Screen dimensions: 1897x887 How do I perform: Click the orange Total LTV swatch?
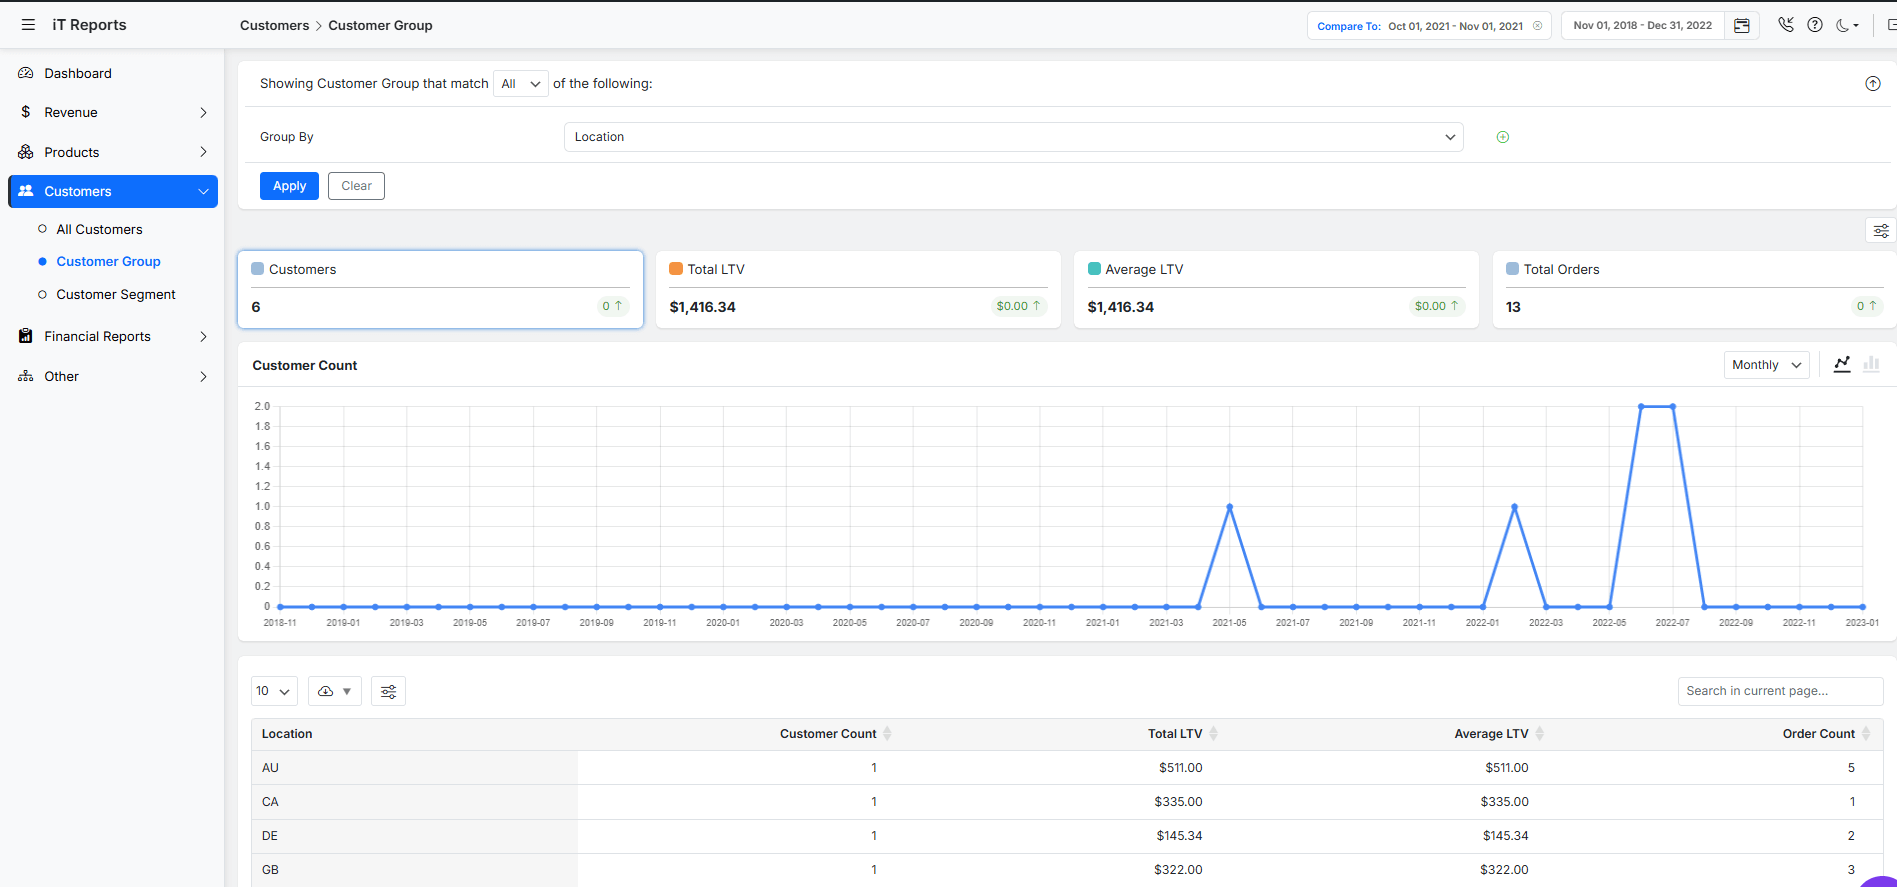pyautogui.click(x=676, y=269)
